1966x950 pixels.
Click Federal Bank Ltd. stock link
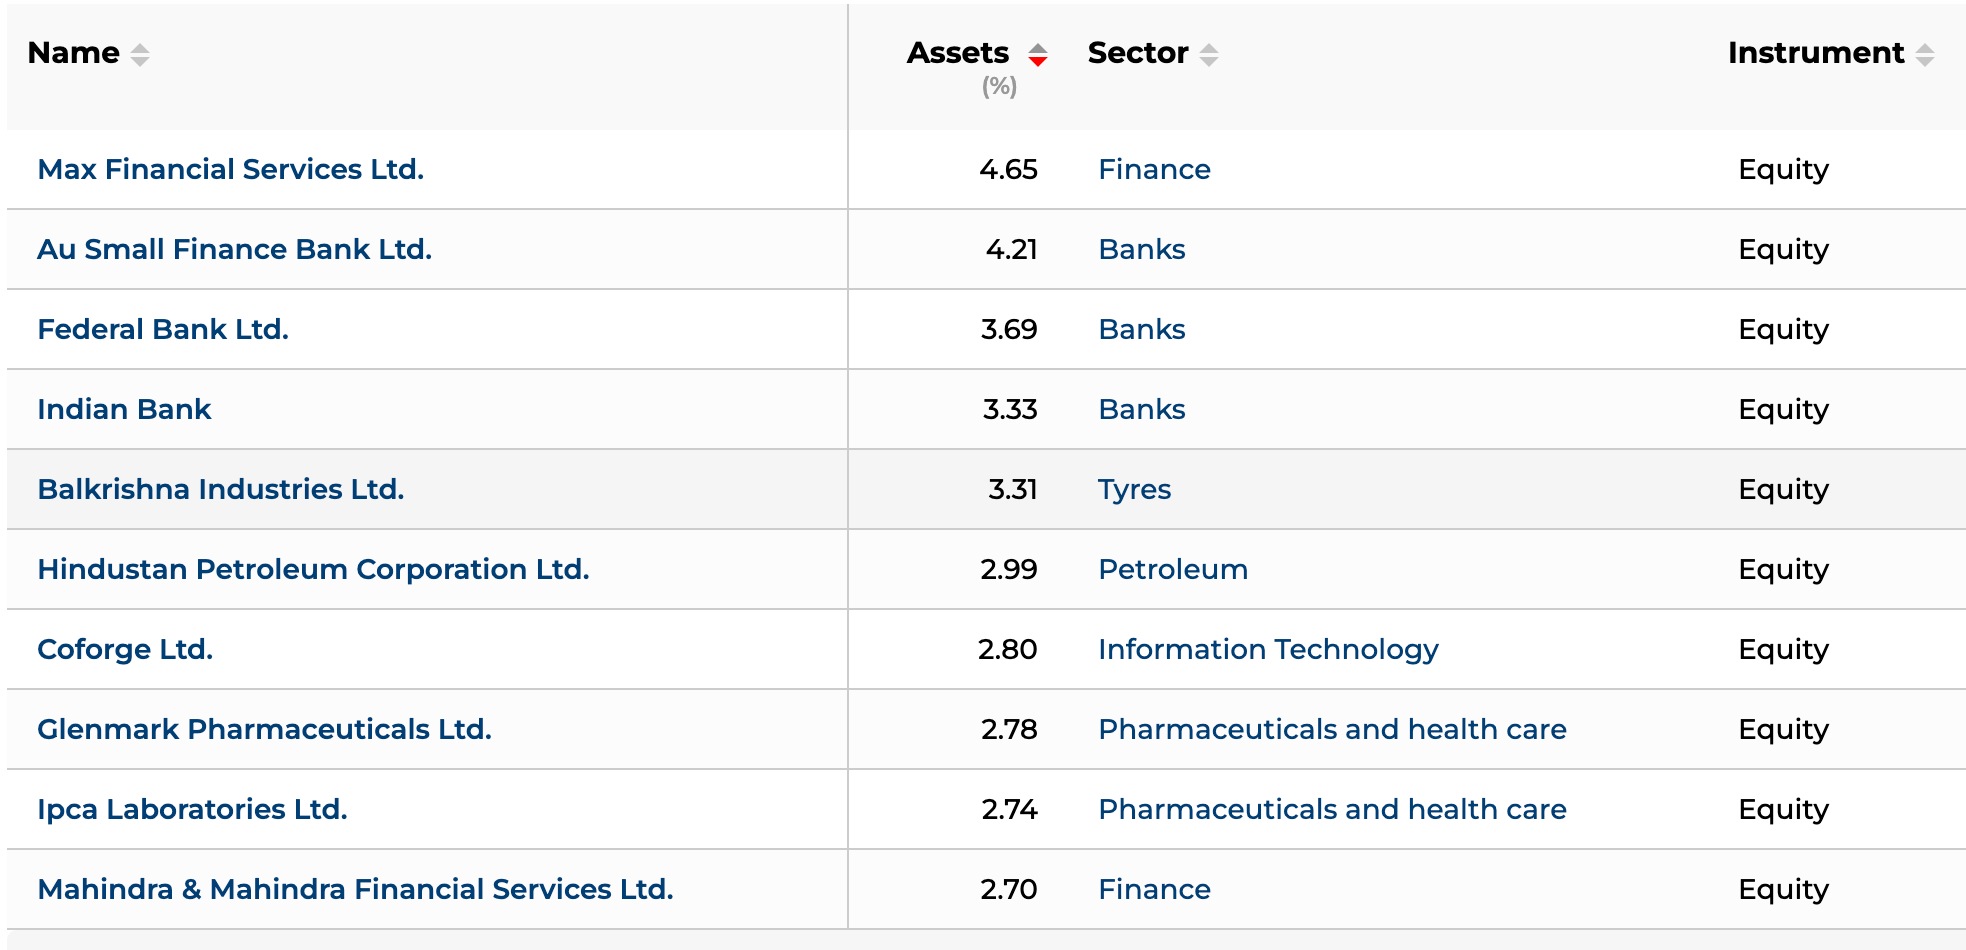coord(163,329)
